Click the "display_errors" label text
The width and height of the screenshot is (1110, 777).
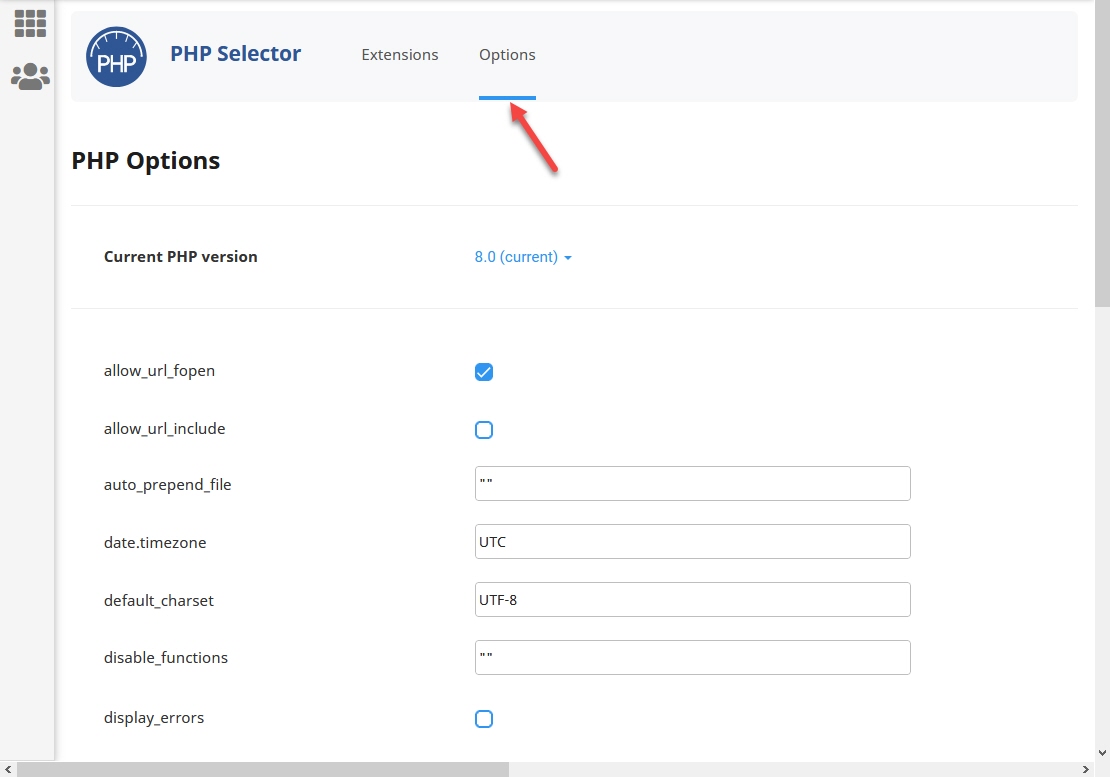[154, 718]
